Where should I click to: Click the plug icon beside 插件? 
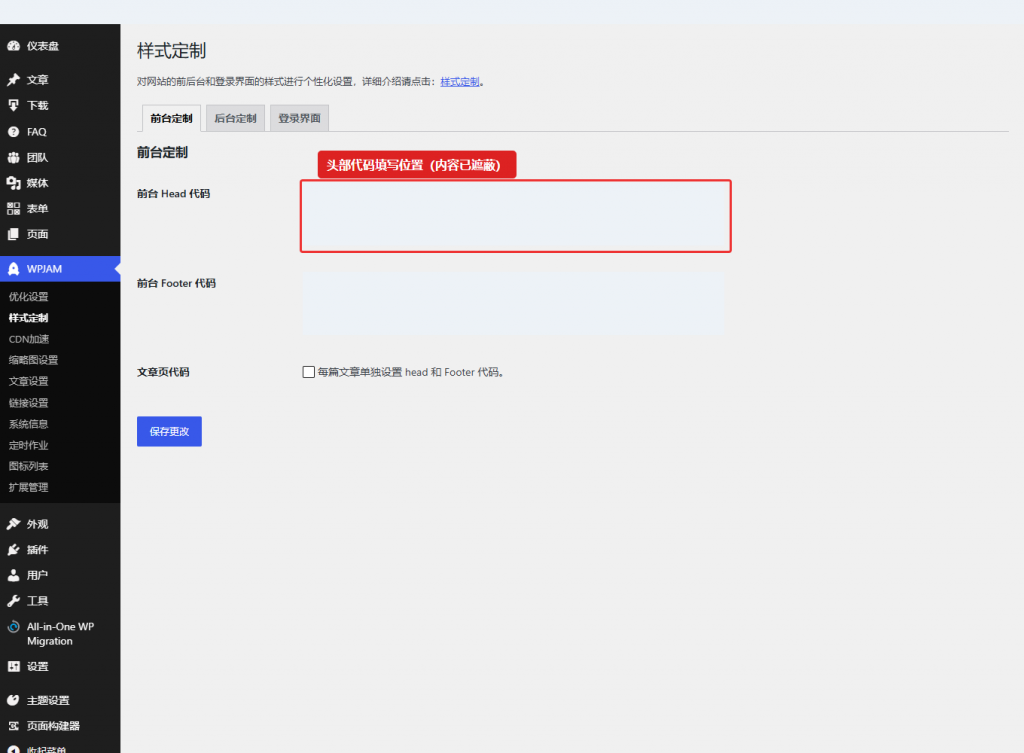pos(13,549)
